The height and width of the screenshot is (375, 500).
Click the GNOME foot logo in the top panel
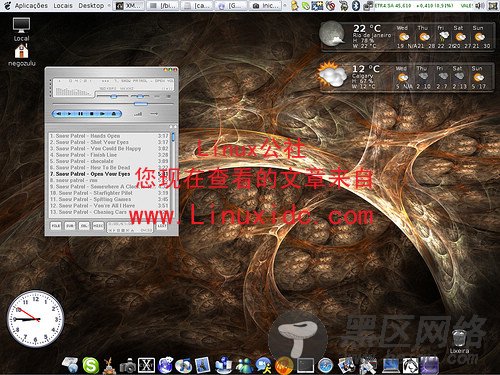7,6
